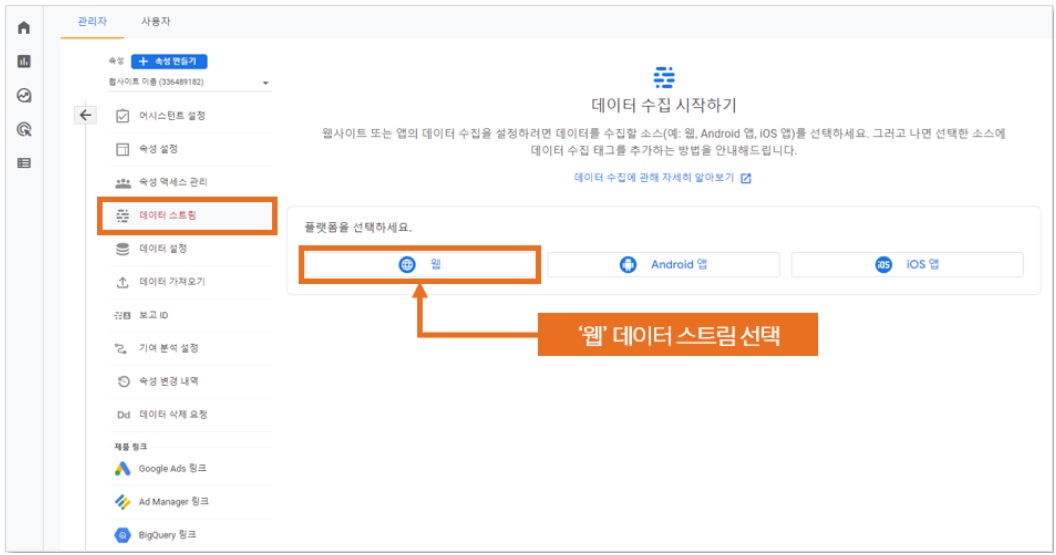Viewport: 1056px width, 555px height.
Task: Switch to the 관리자 tab
Action: point(92,22)
